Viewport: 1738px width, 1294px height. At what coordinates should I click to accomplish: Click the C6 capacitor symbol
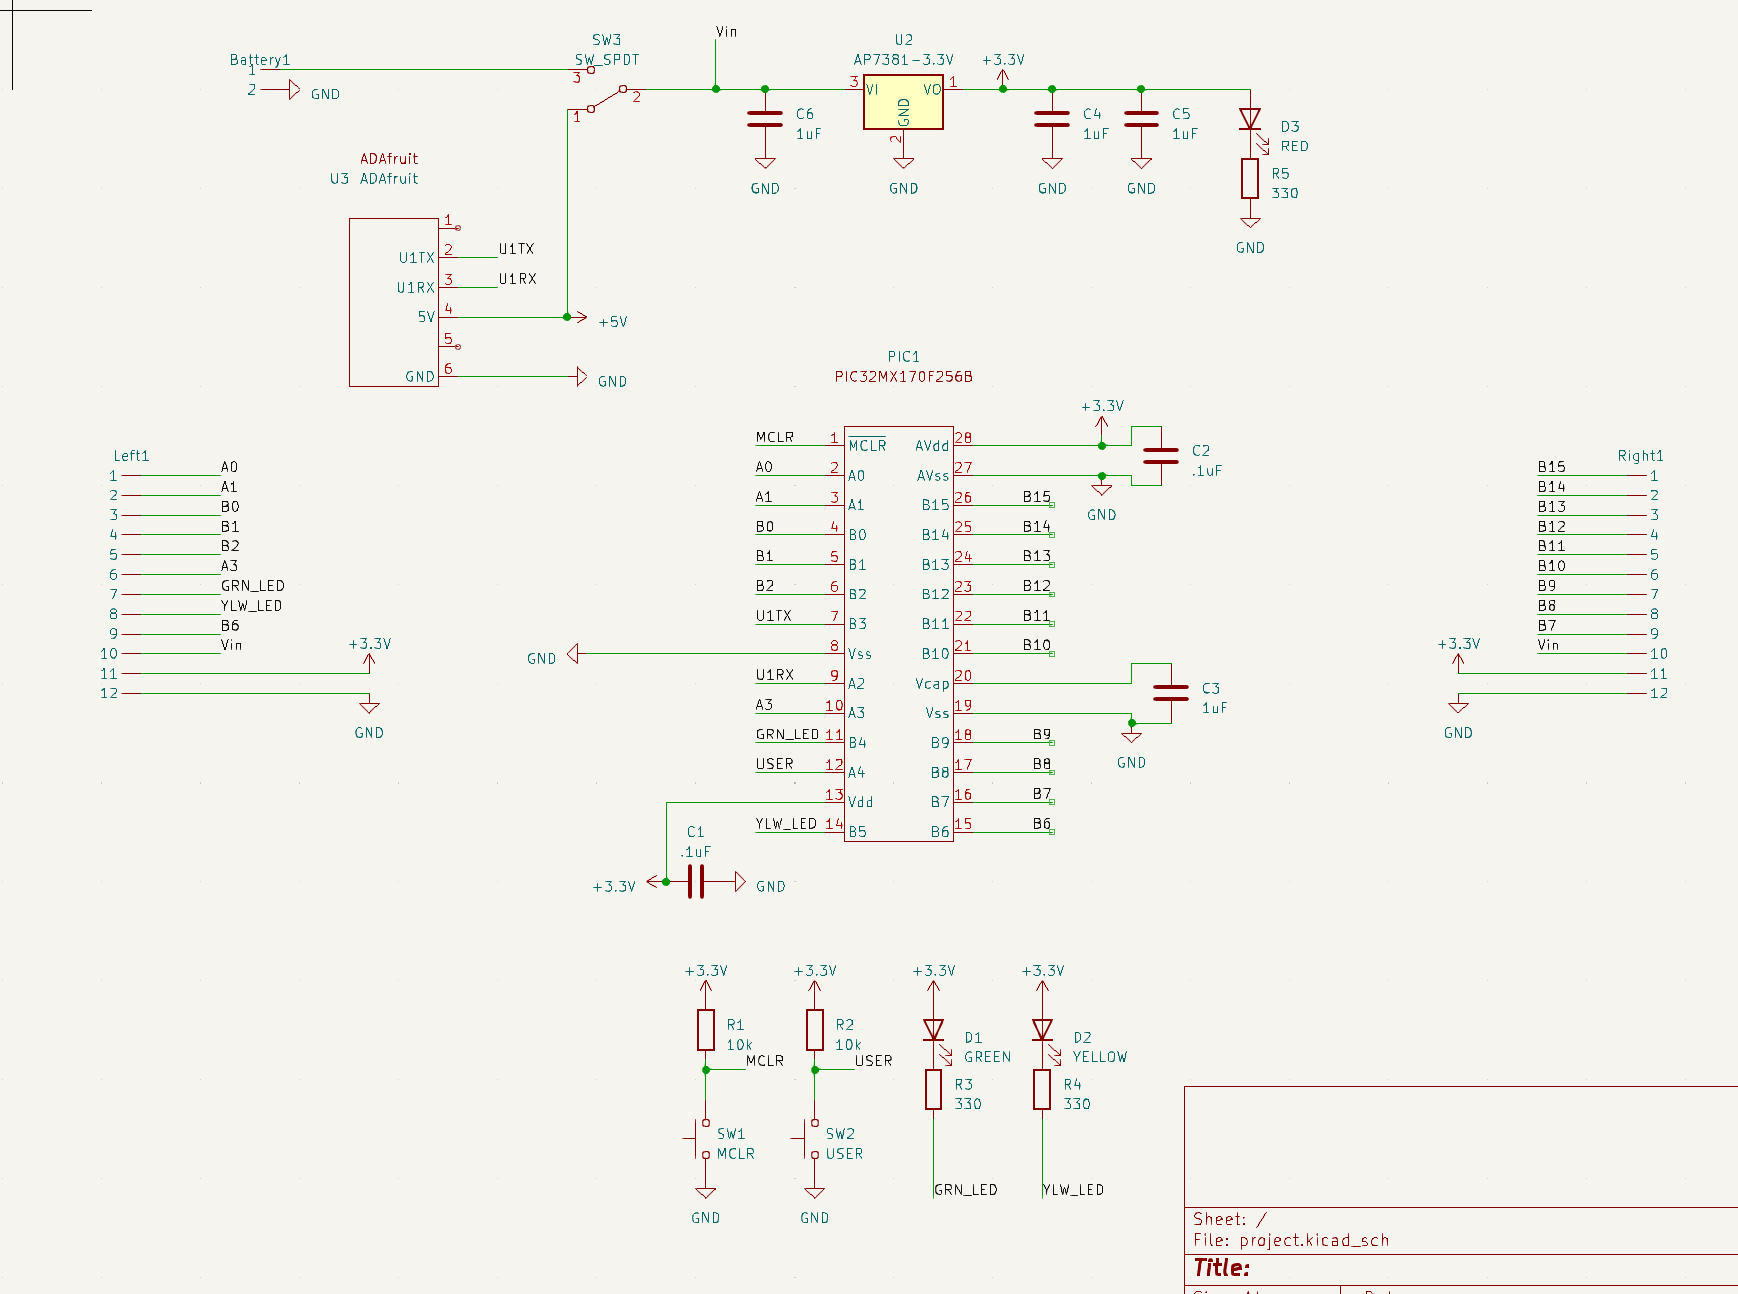765,120
